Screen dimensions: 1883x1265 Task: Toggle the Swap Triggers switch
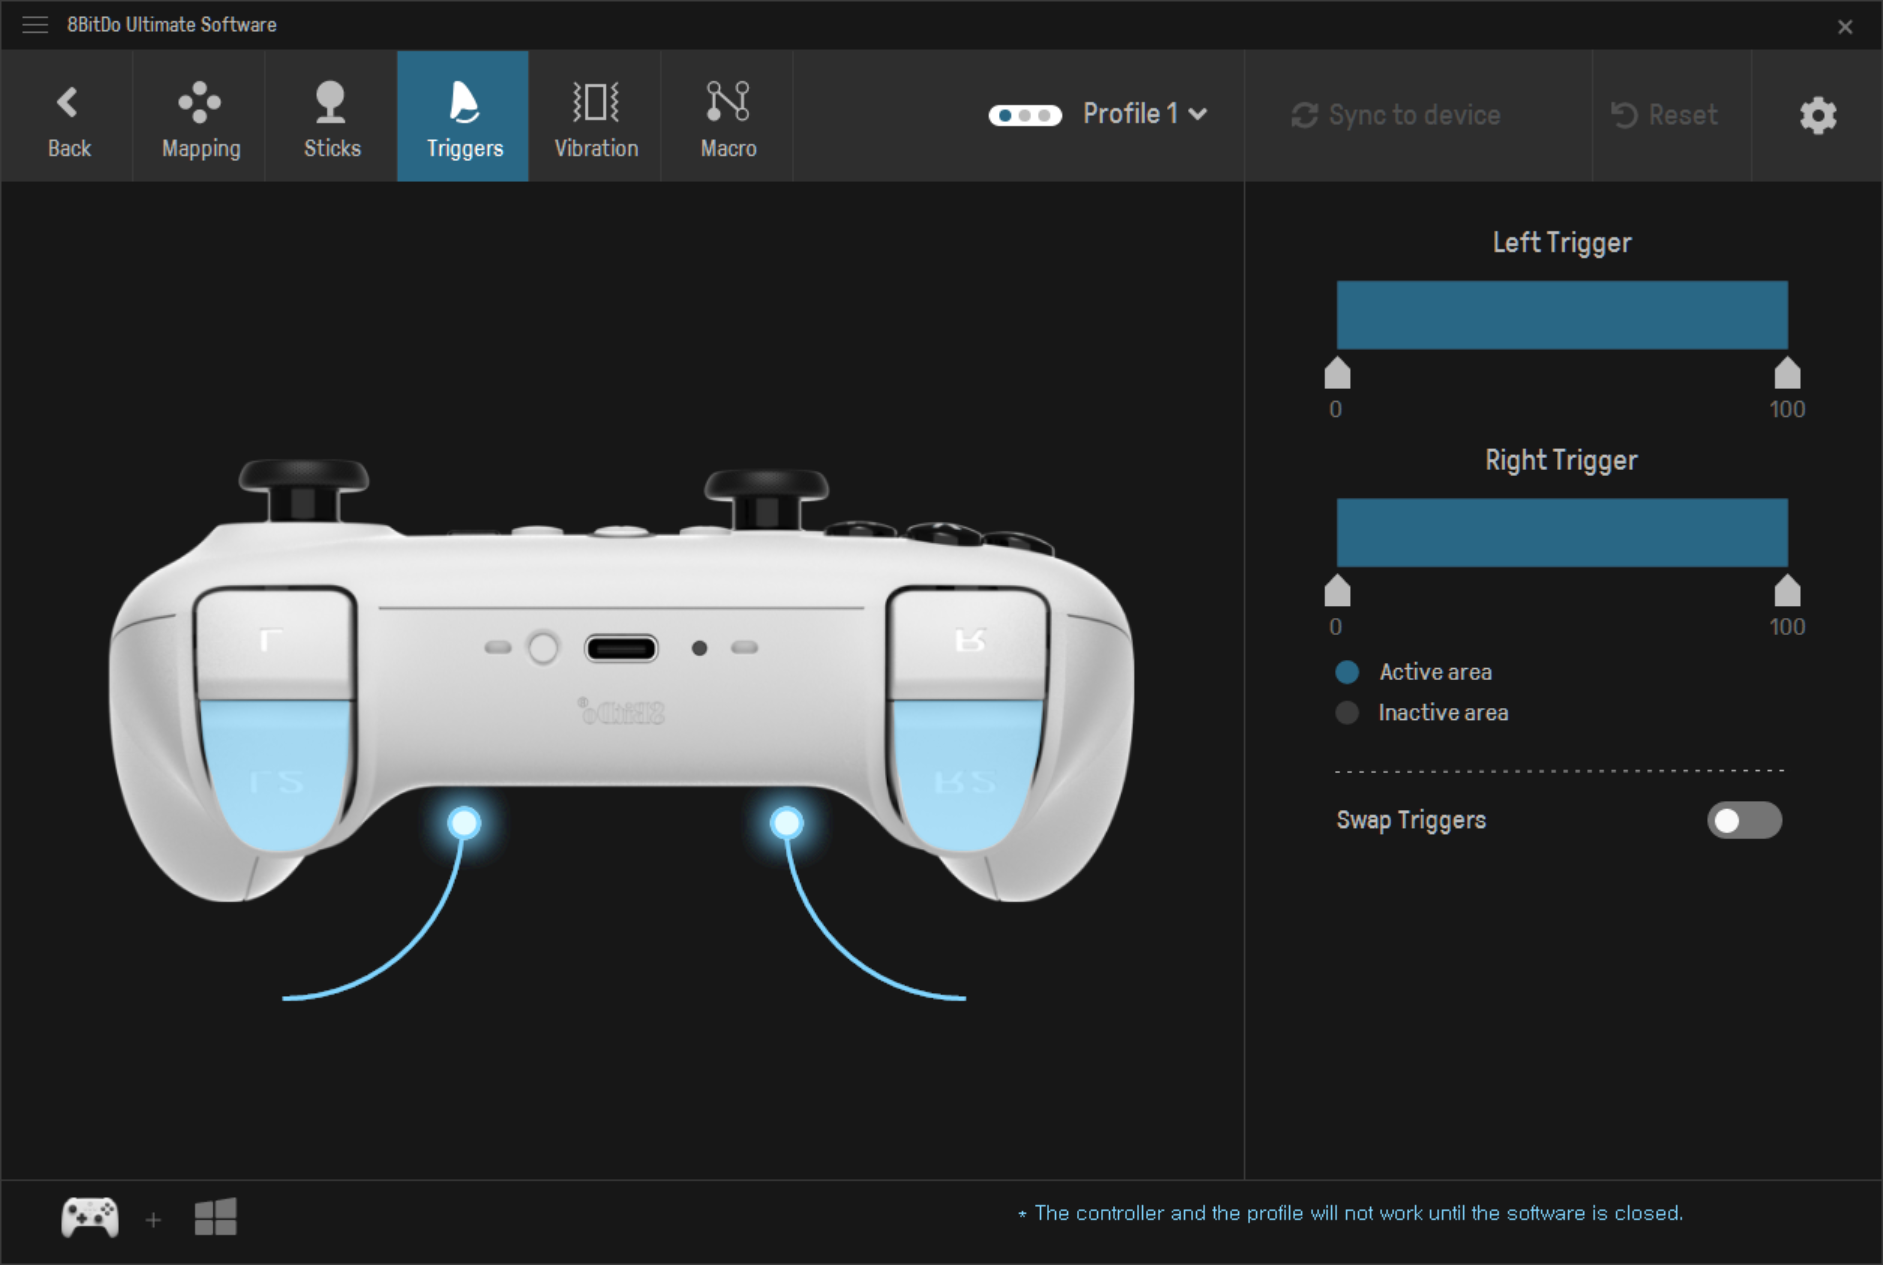(x=1744, y=820)
